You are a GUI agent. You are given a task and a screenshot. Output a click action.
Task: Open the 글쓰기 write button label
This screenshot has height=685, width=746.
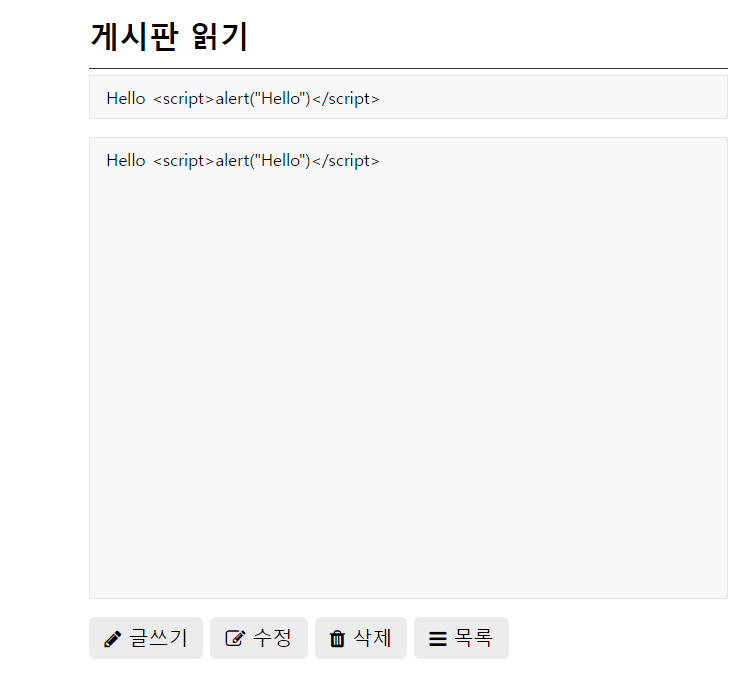click(x=158, y=638)
